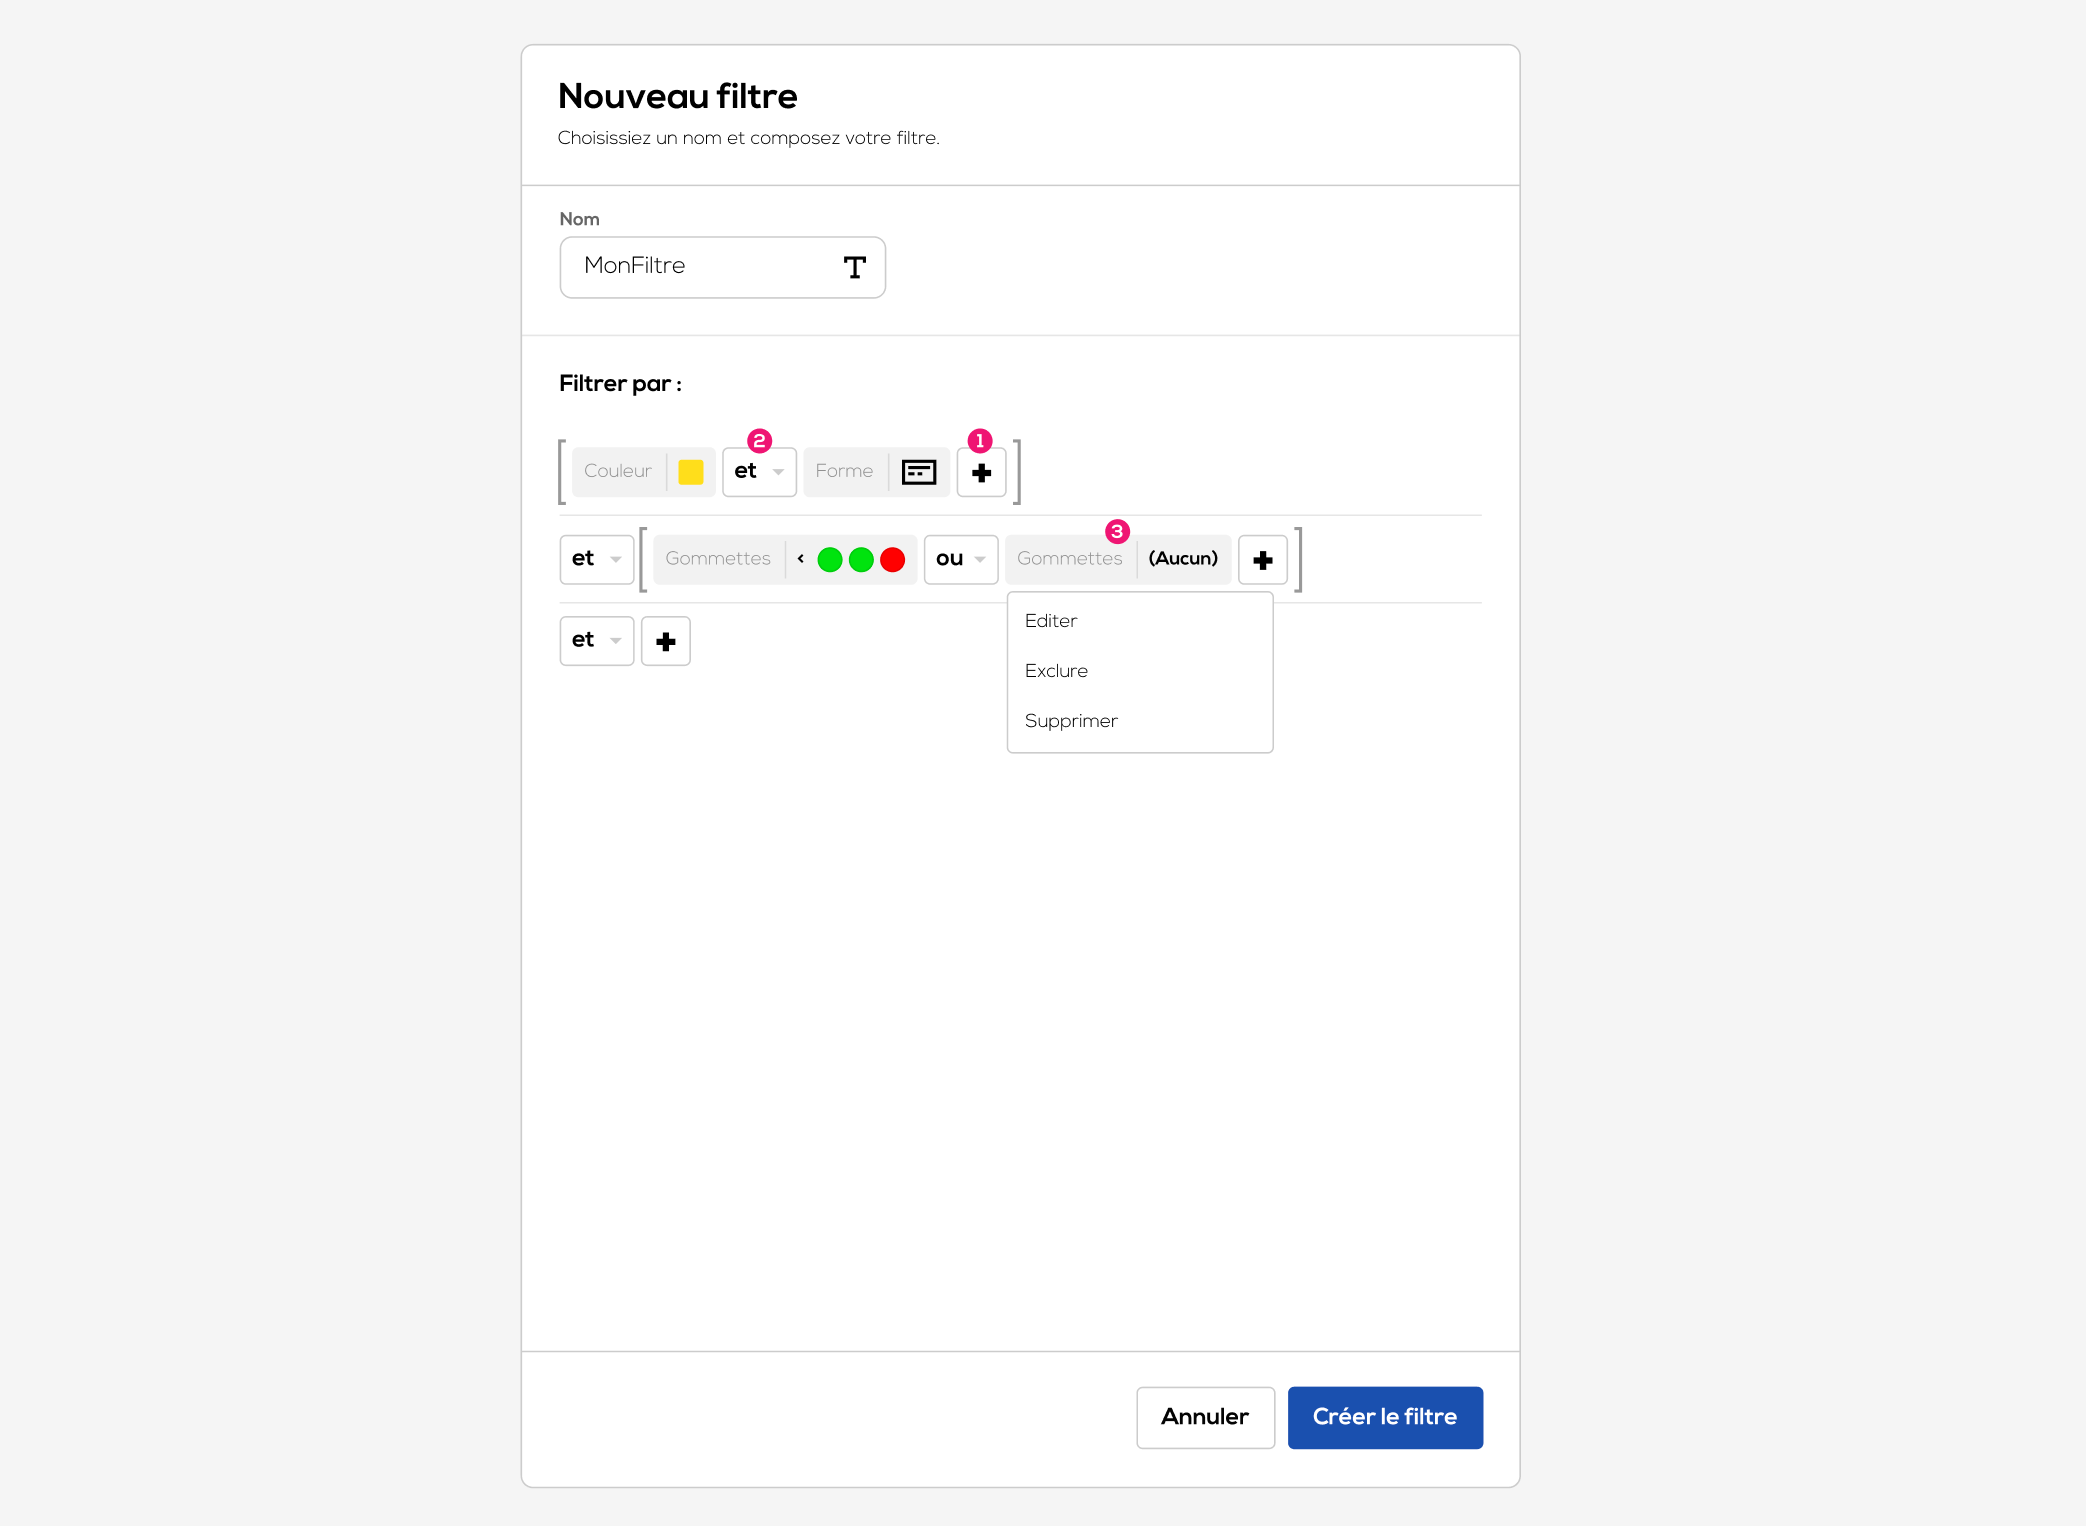The width and height of the screenshot is (2086, 1526).
Task: Click the yellow Couleur swatch
Action: point(690,472)
